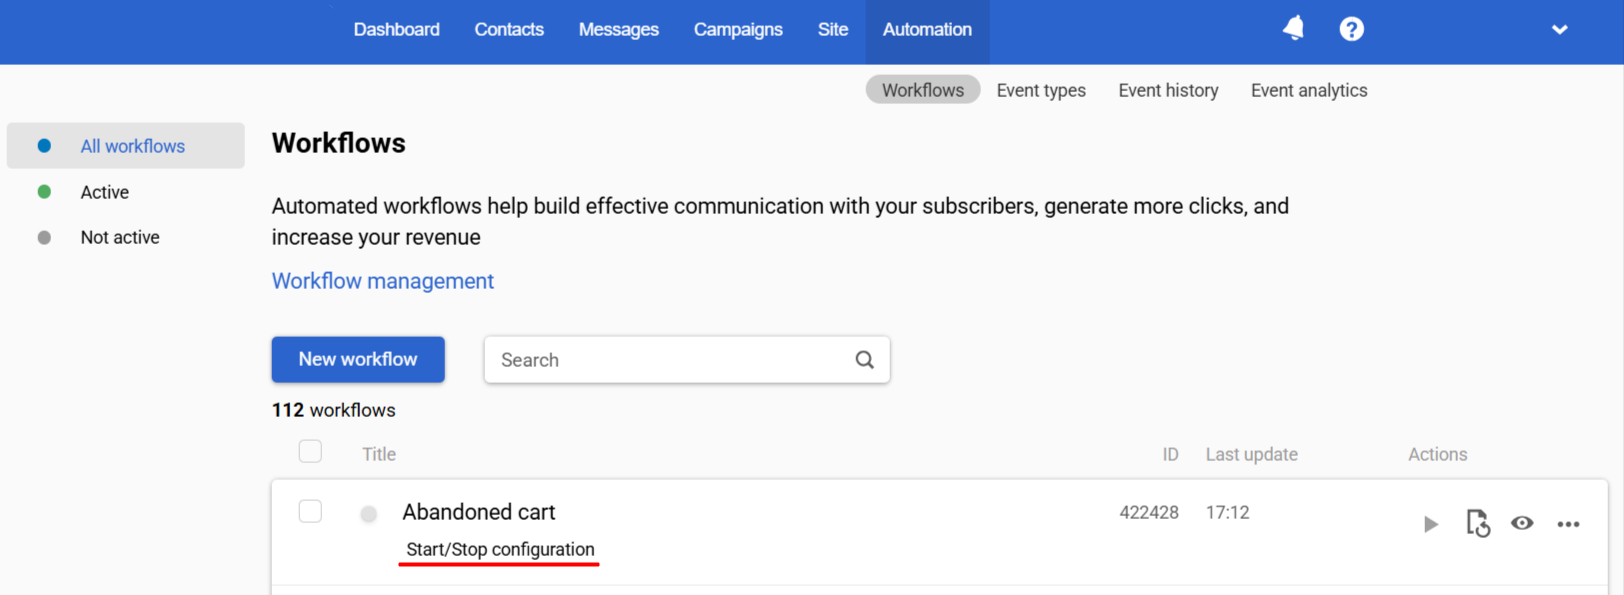This screenshot has height=595, width=1624.
Task: Open the Workflow management link
Action: pos(382,281)
